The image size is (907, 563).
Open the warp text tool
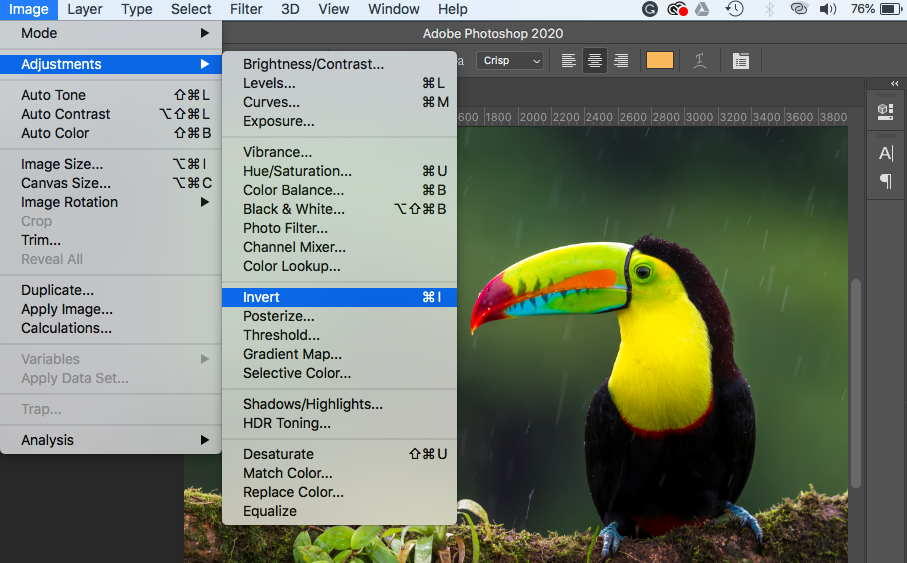pyautogui.click(x=700, y=60)
